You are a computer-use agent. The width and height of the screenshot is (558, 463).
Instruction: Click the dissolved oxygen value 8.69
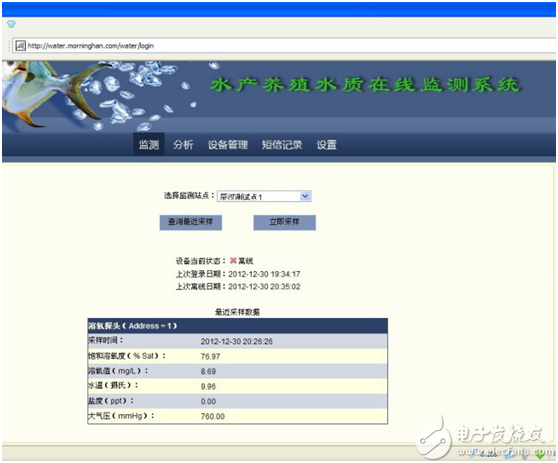coord(208,371)
